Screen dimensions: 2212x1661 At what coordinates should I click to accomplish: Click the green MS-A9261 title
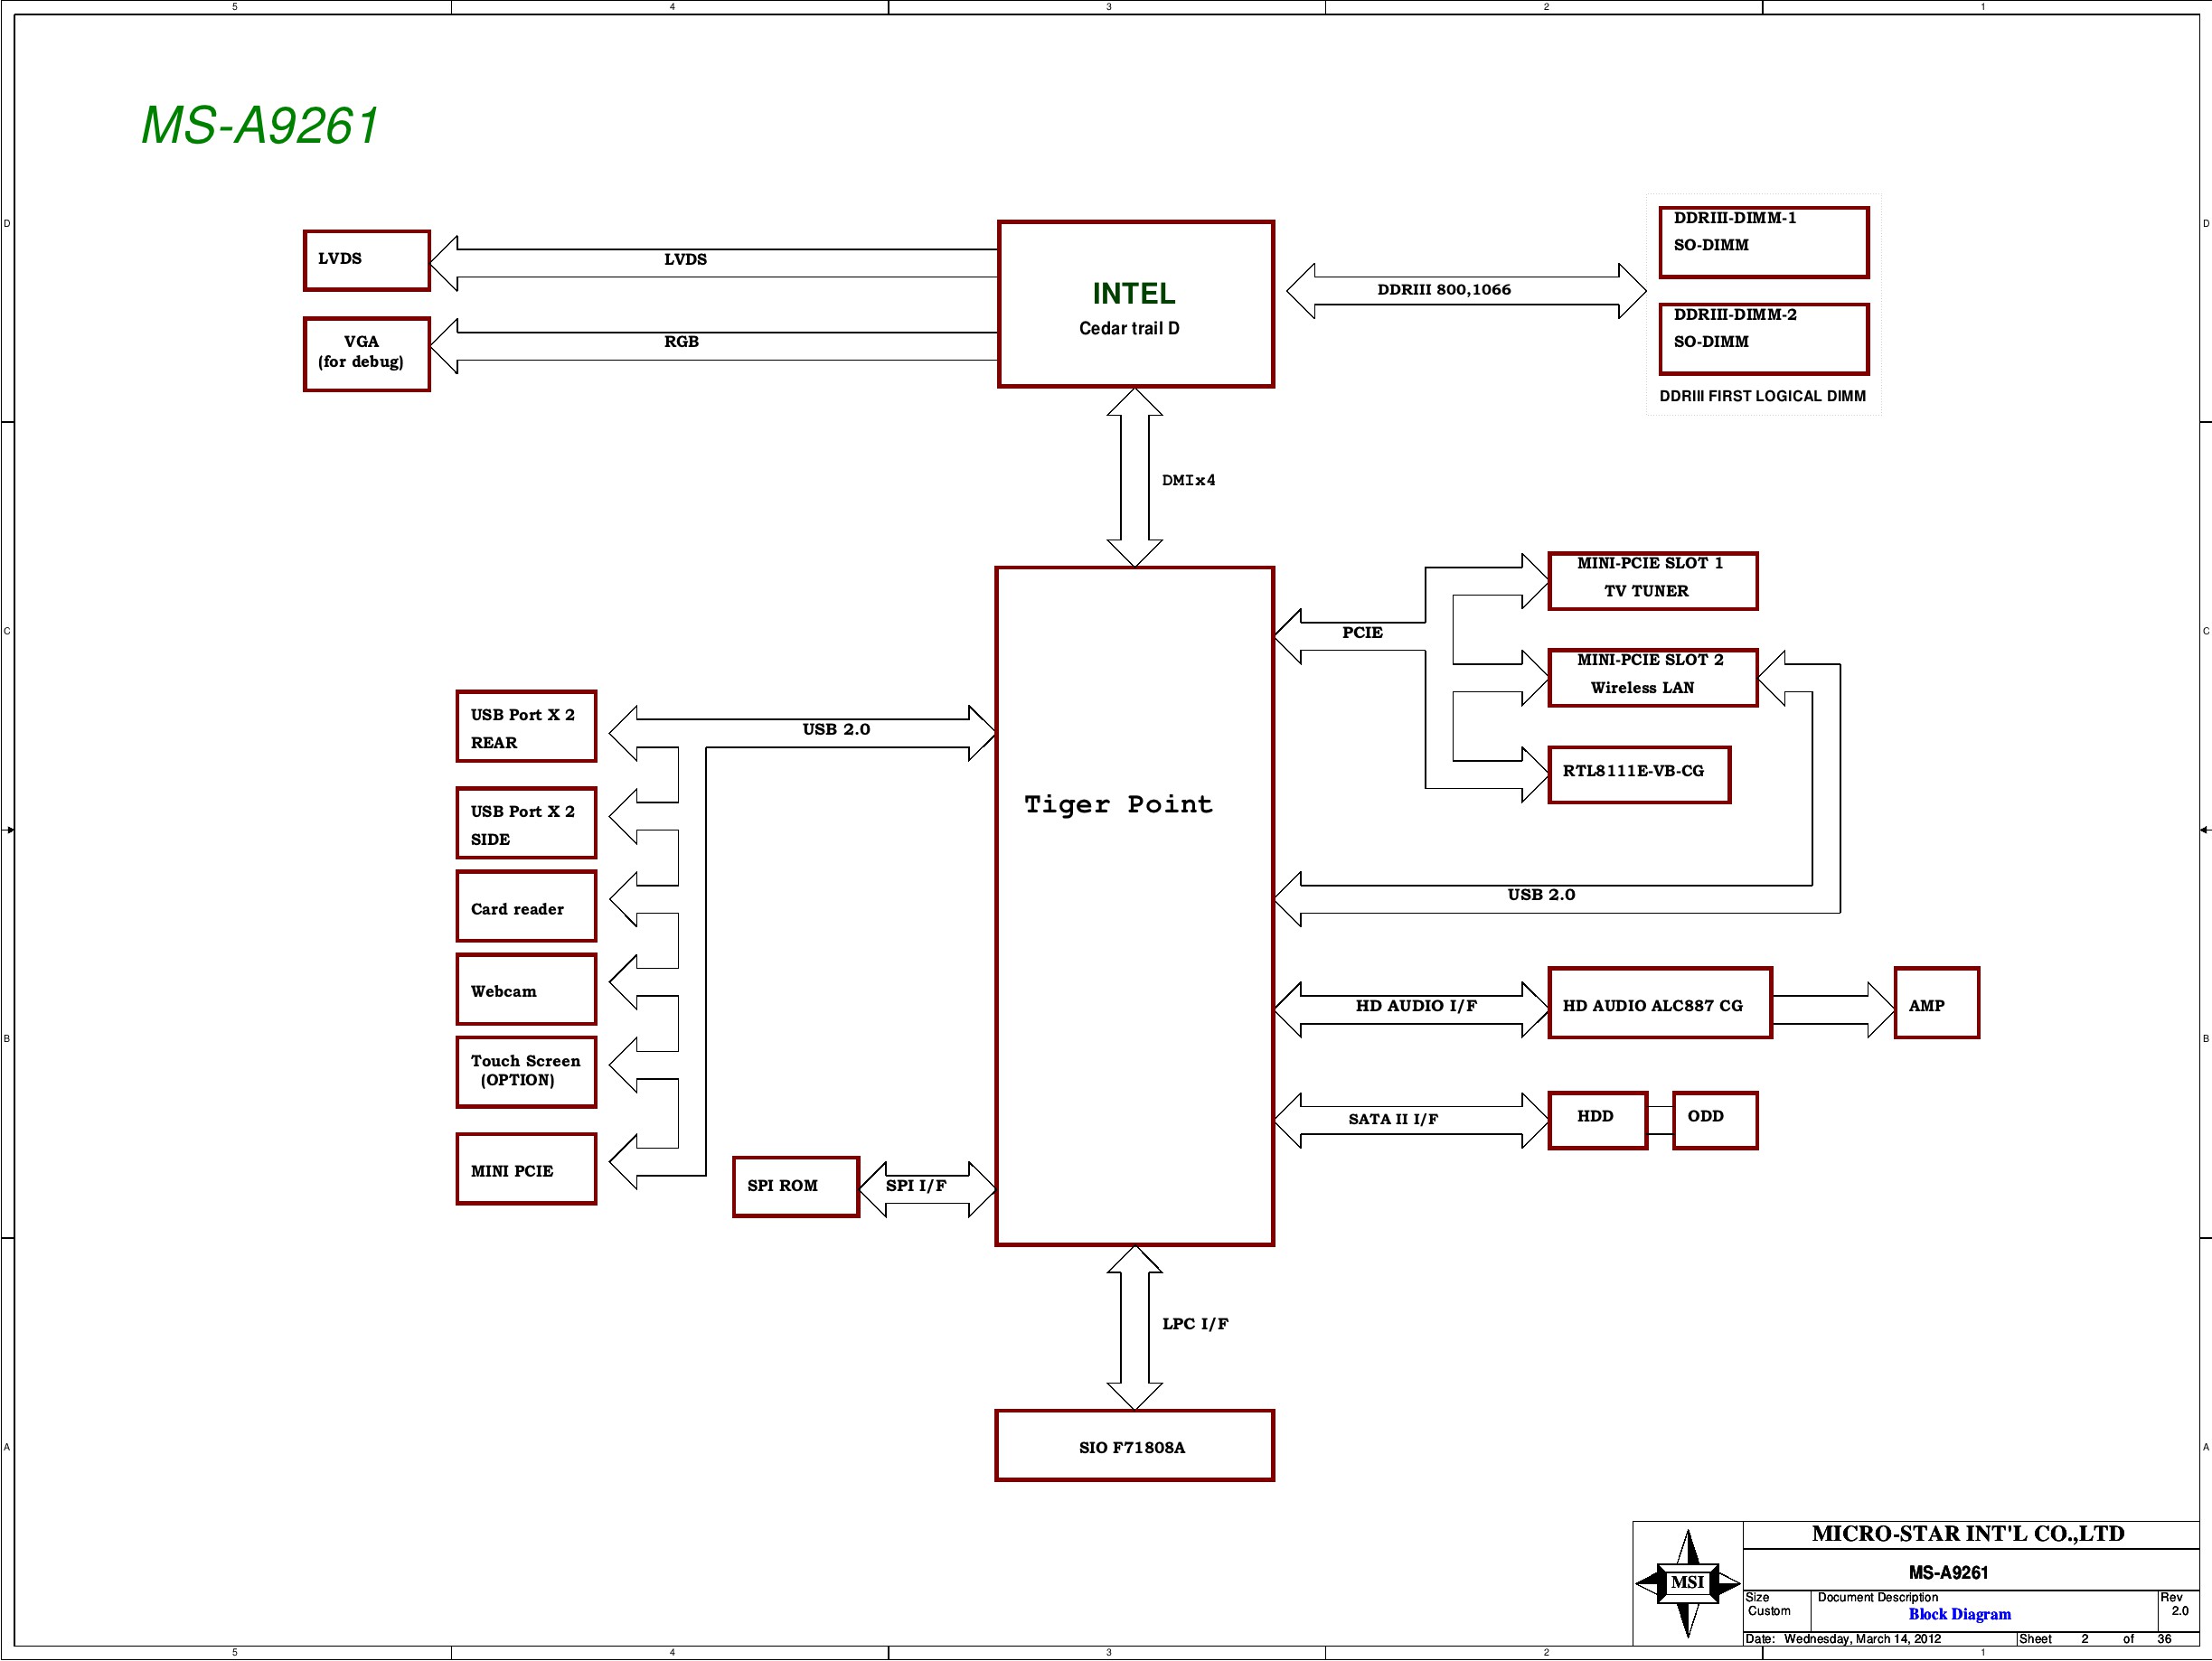click(x=260, y=126)
